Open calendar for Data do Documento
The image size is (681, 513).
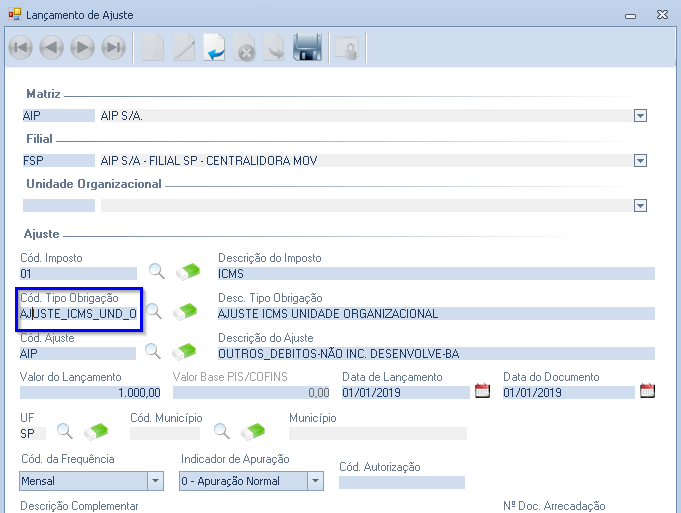[x=646, y=391]
